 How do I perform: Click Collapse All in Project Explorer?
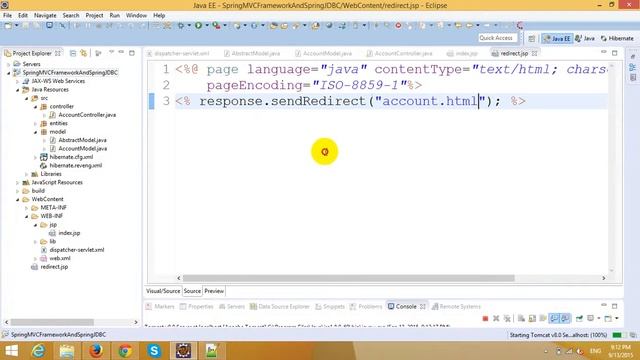click(73, 53)
